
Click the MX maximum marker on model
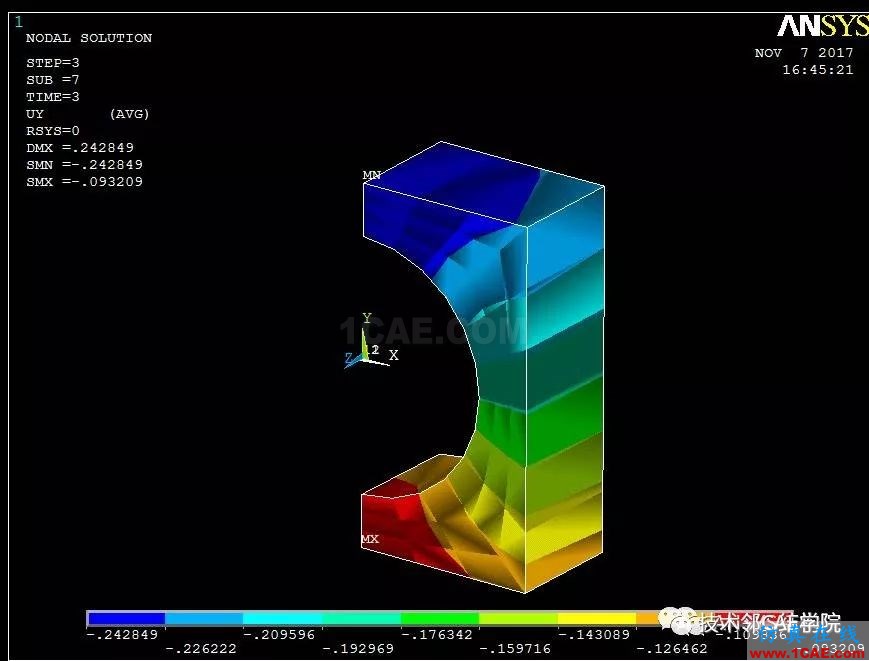pyautogui.click(x=370, y=539)
